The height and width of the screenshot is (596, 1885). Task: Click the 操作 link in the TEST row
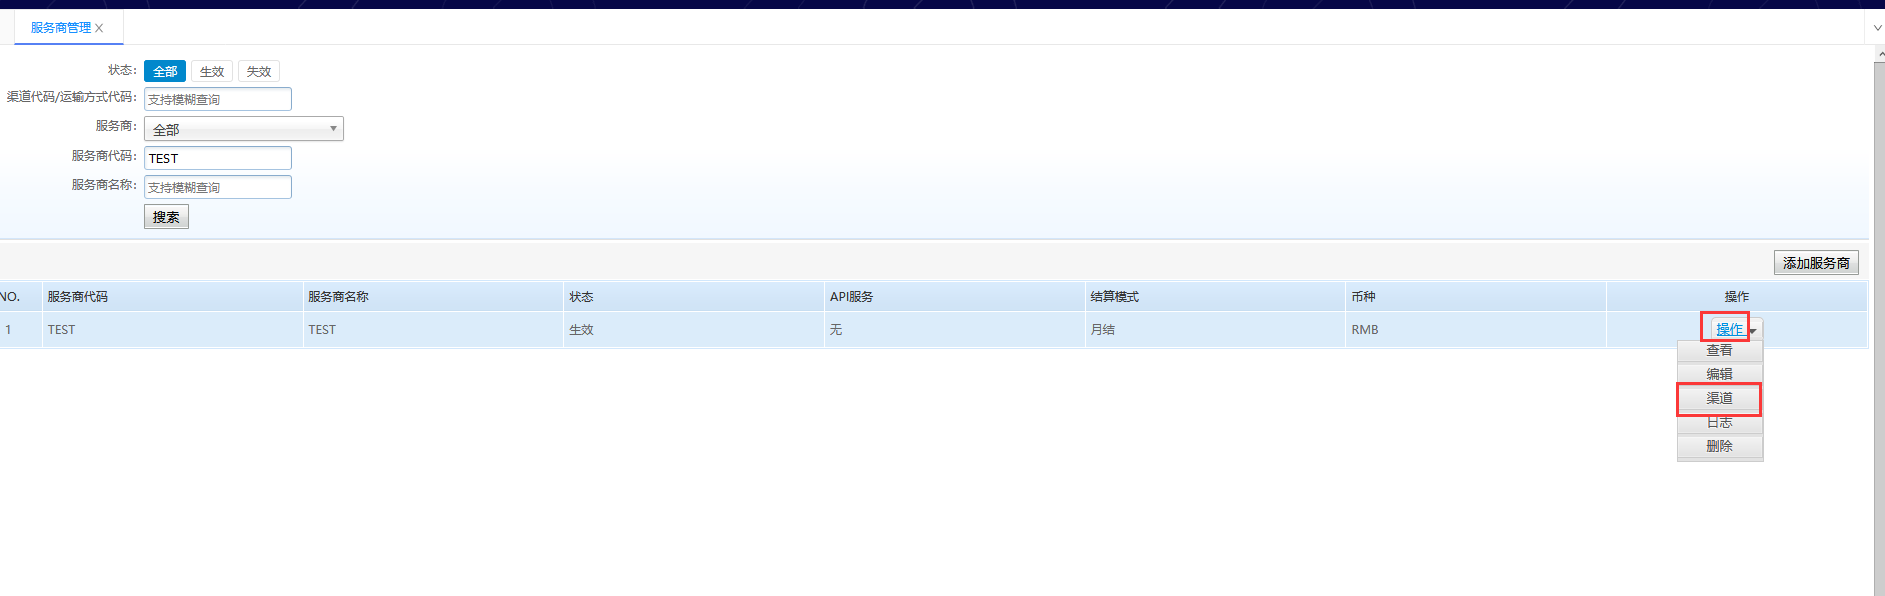[1728, 329]
